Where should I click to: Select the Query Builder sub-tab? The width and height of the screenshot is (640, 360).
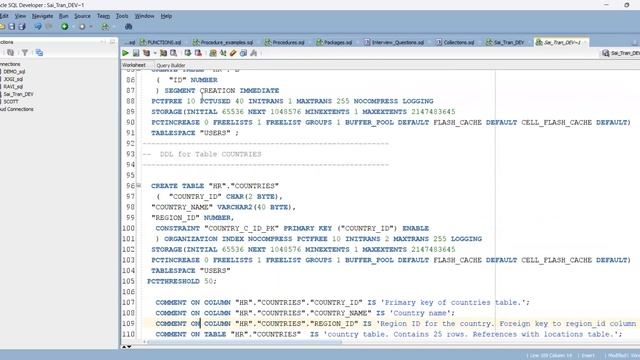(171, 65)
